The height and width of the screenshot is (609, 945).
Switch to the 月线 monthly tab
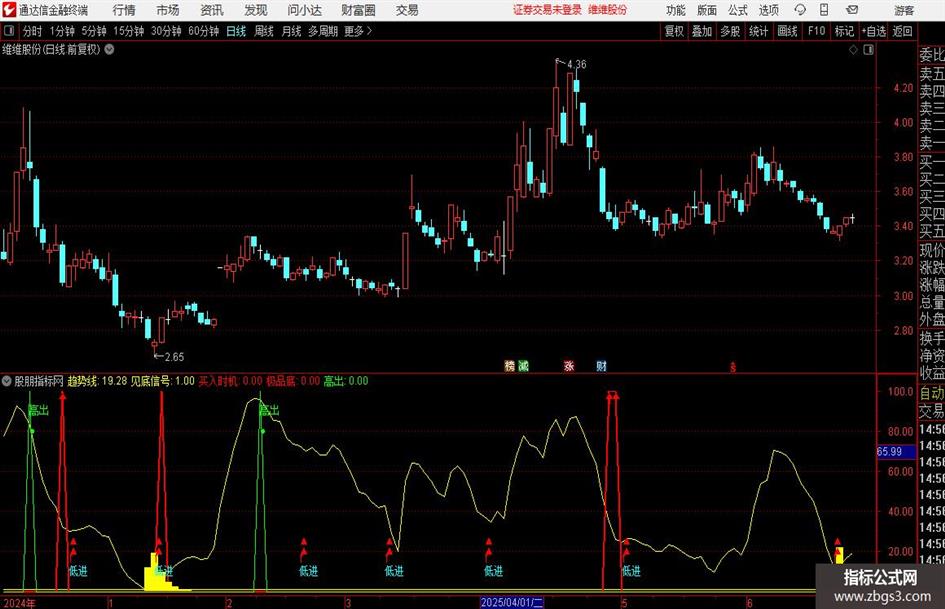(x=292, y=31)
